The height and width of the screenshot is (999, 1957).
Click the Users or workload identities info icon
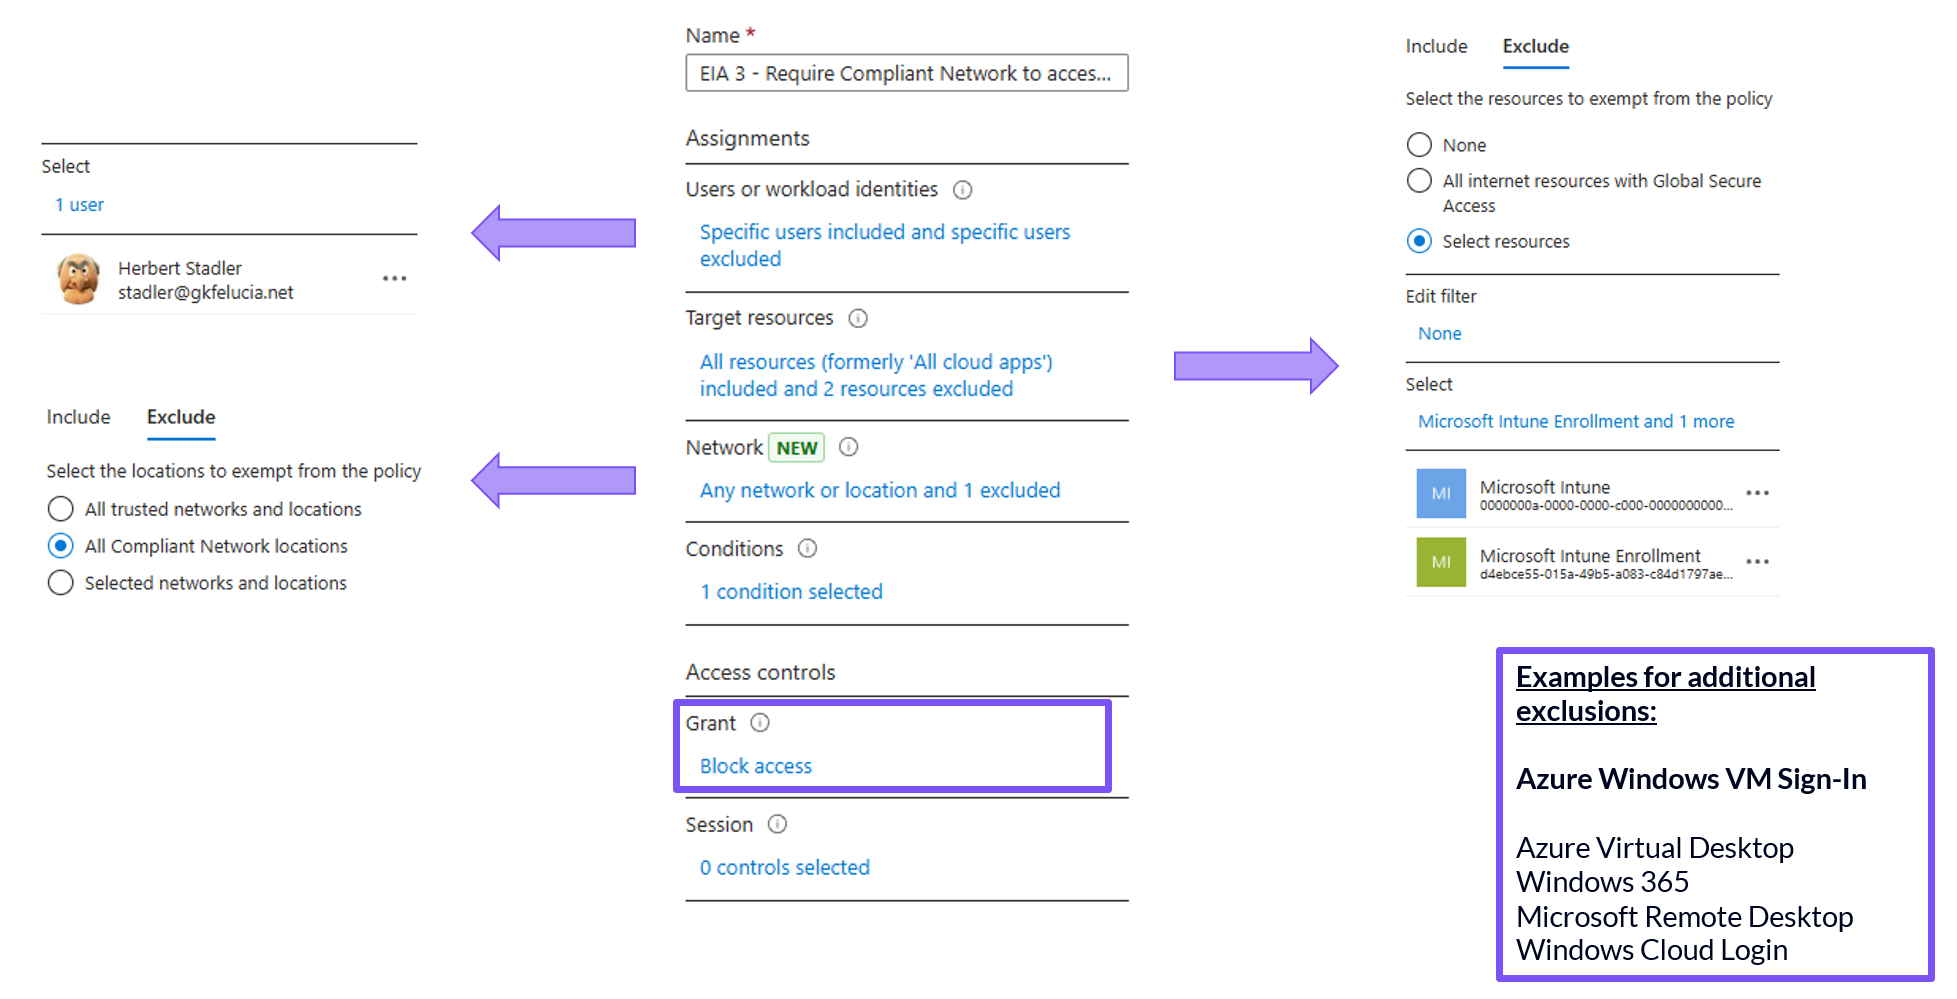(962, 190)
